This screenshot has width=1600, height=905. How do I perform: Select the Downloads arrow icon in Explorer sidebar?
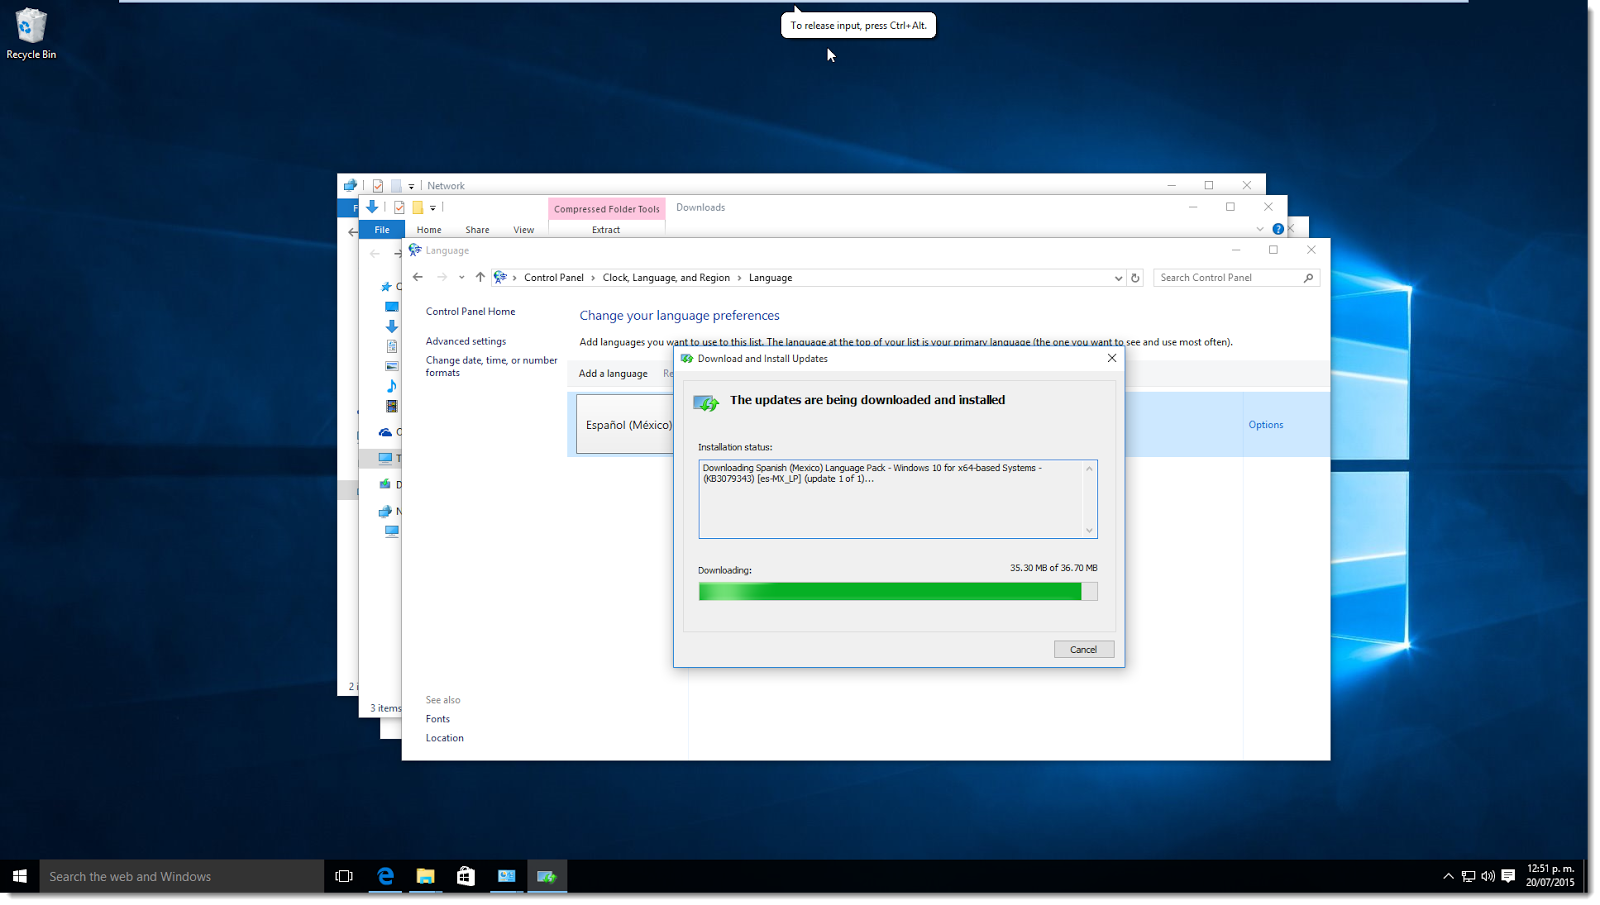392,326
